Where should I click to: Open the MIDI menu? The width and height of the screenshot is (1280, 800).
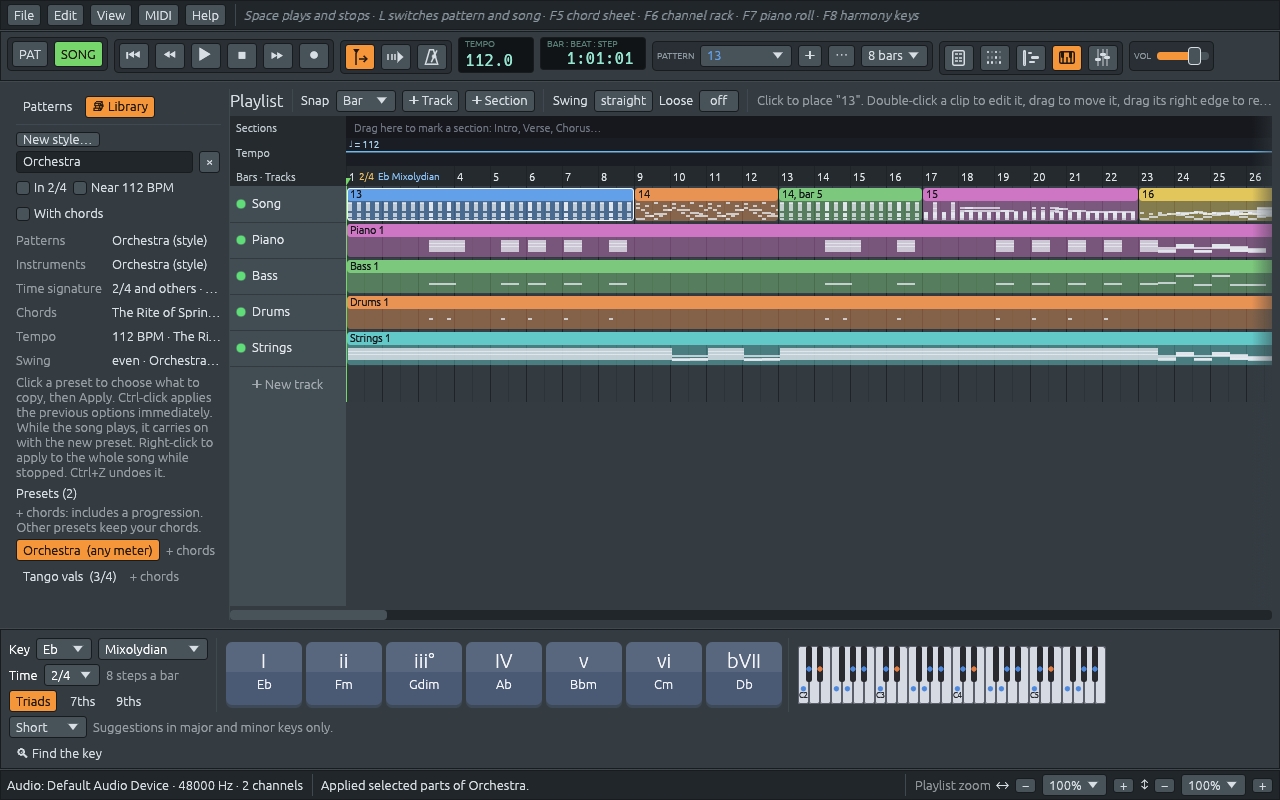tap(157, 15)
